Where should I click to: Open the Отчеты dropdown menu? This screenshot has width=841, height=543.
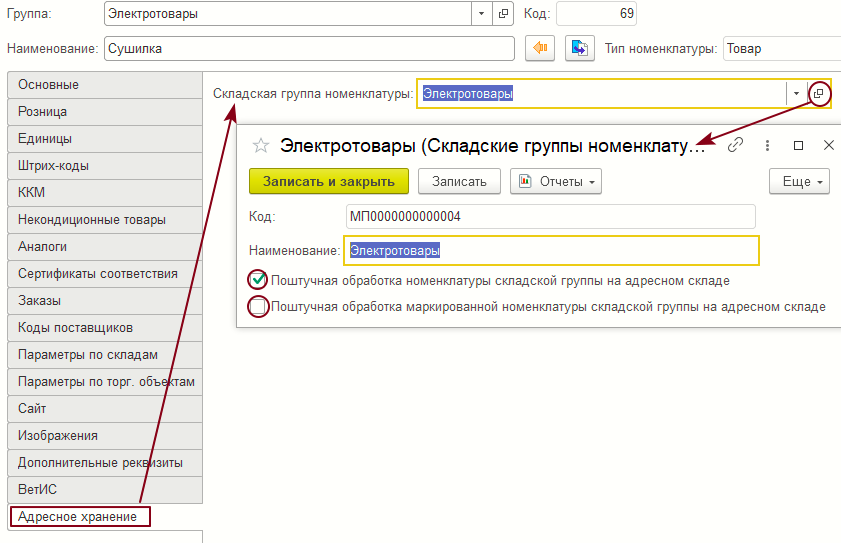pyautogui.click(x=557, y=181)
